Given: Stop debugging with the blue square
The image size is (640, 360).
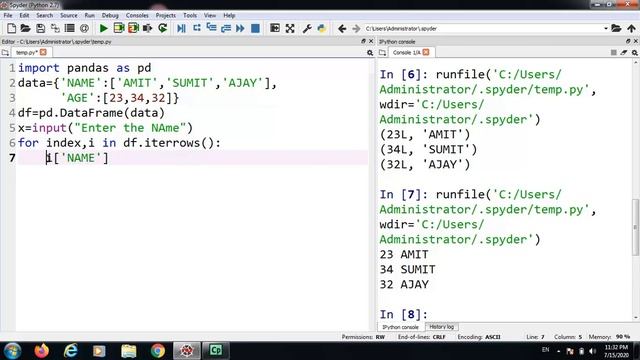Looking at the screenshot, I should coord(255,28).
